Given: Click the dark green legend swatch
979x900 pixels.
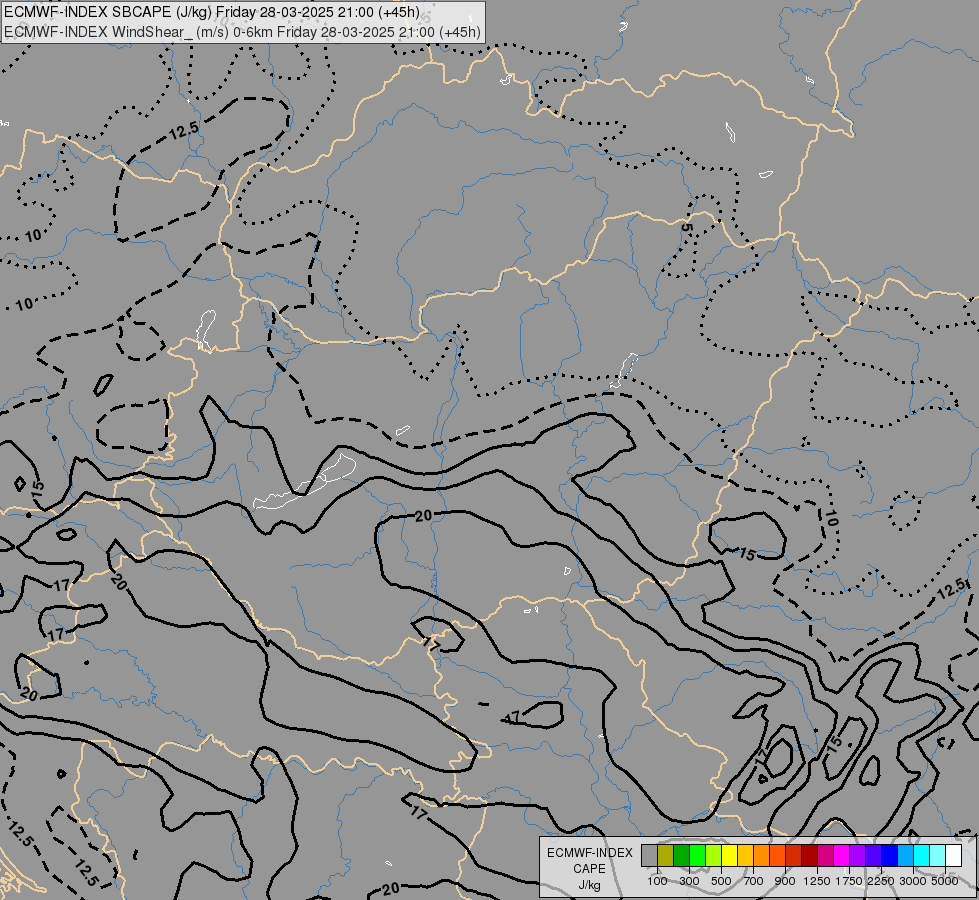Looking at the screenshot, I should click(x=682, y=856).
